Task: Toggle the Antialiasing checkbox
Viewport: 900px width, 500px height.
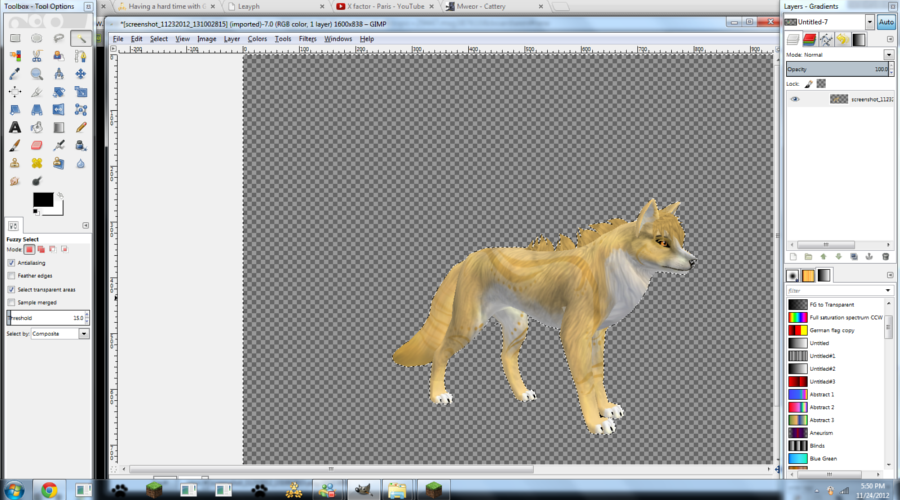Action: [x=11, y=263]
